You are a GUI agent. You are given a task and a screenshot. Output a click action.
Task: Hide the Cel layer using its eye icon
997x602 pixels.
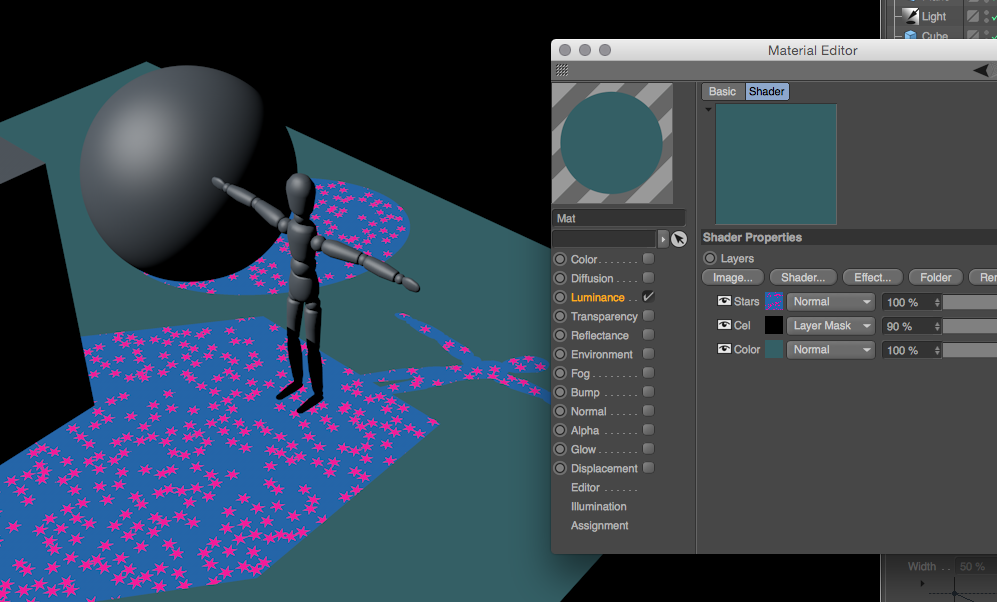tap(723, 325)
